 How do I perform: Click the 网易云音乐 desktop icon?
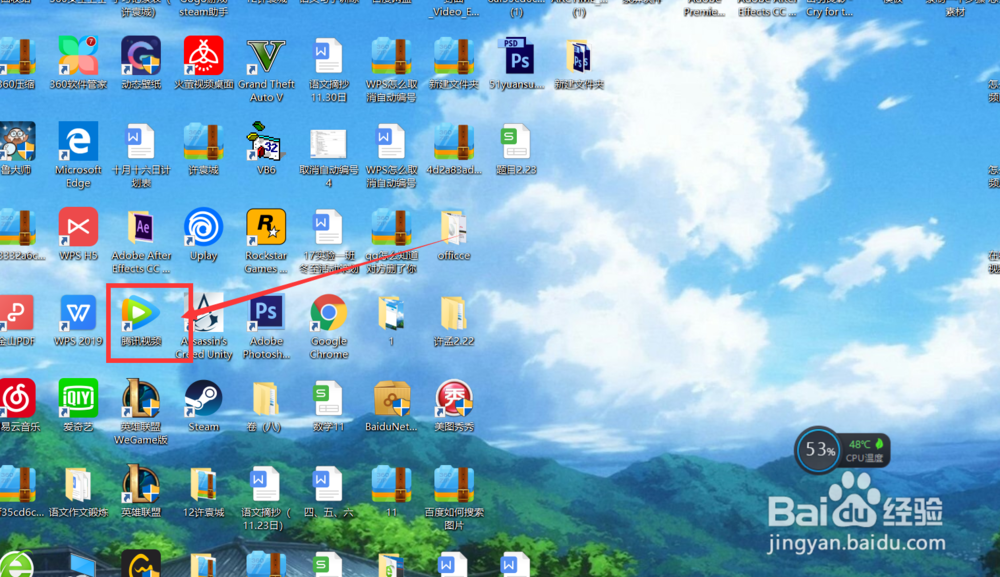click(x=17, y=398)
